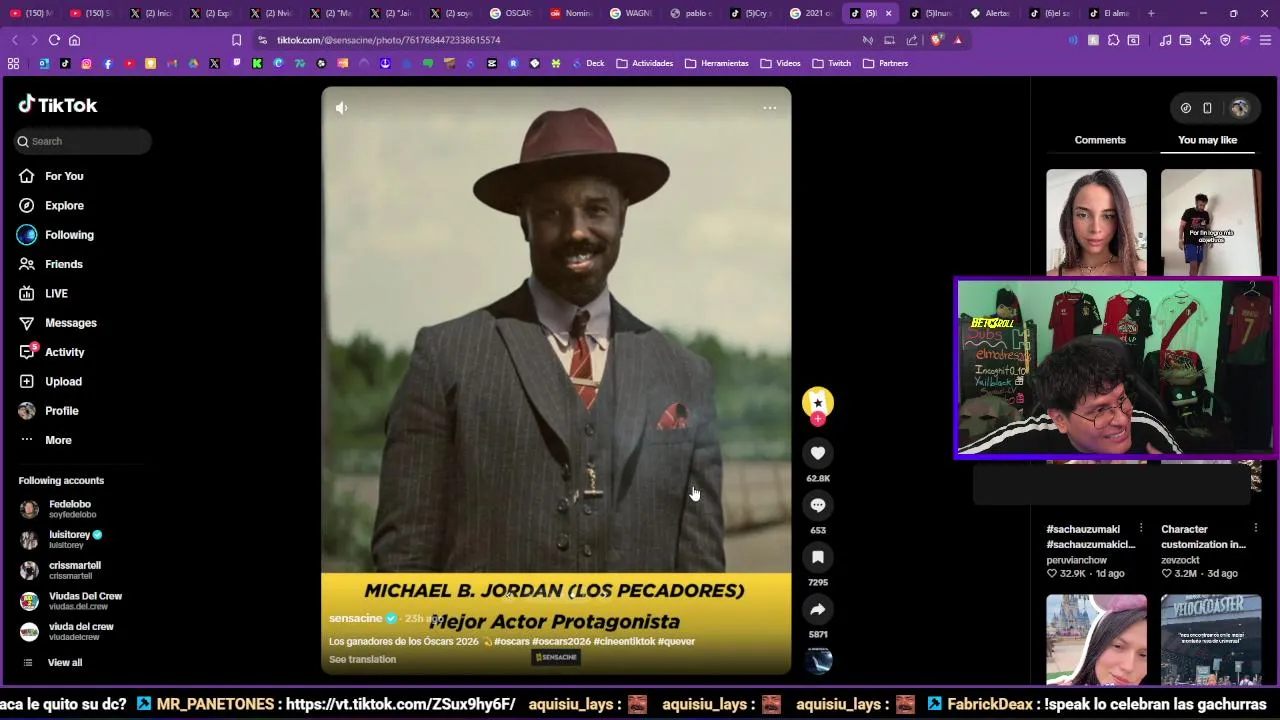Open the woman portrait recommended video

[1096, 222]
